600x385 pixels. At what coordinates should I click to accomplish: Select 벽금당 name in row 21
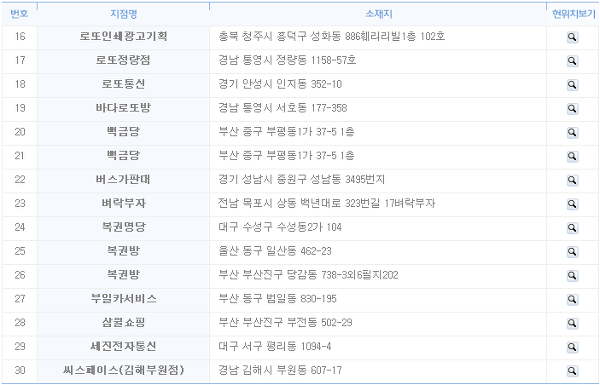pyautogui.click(x=123, y=155)
